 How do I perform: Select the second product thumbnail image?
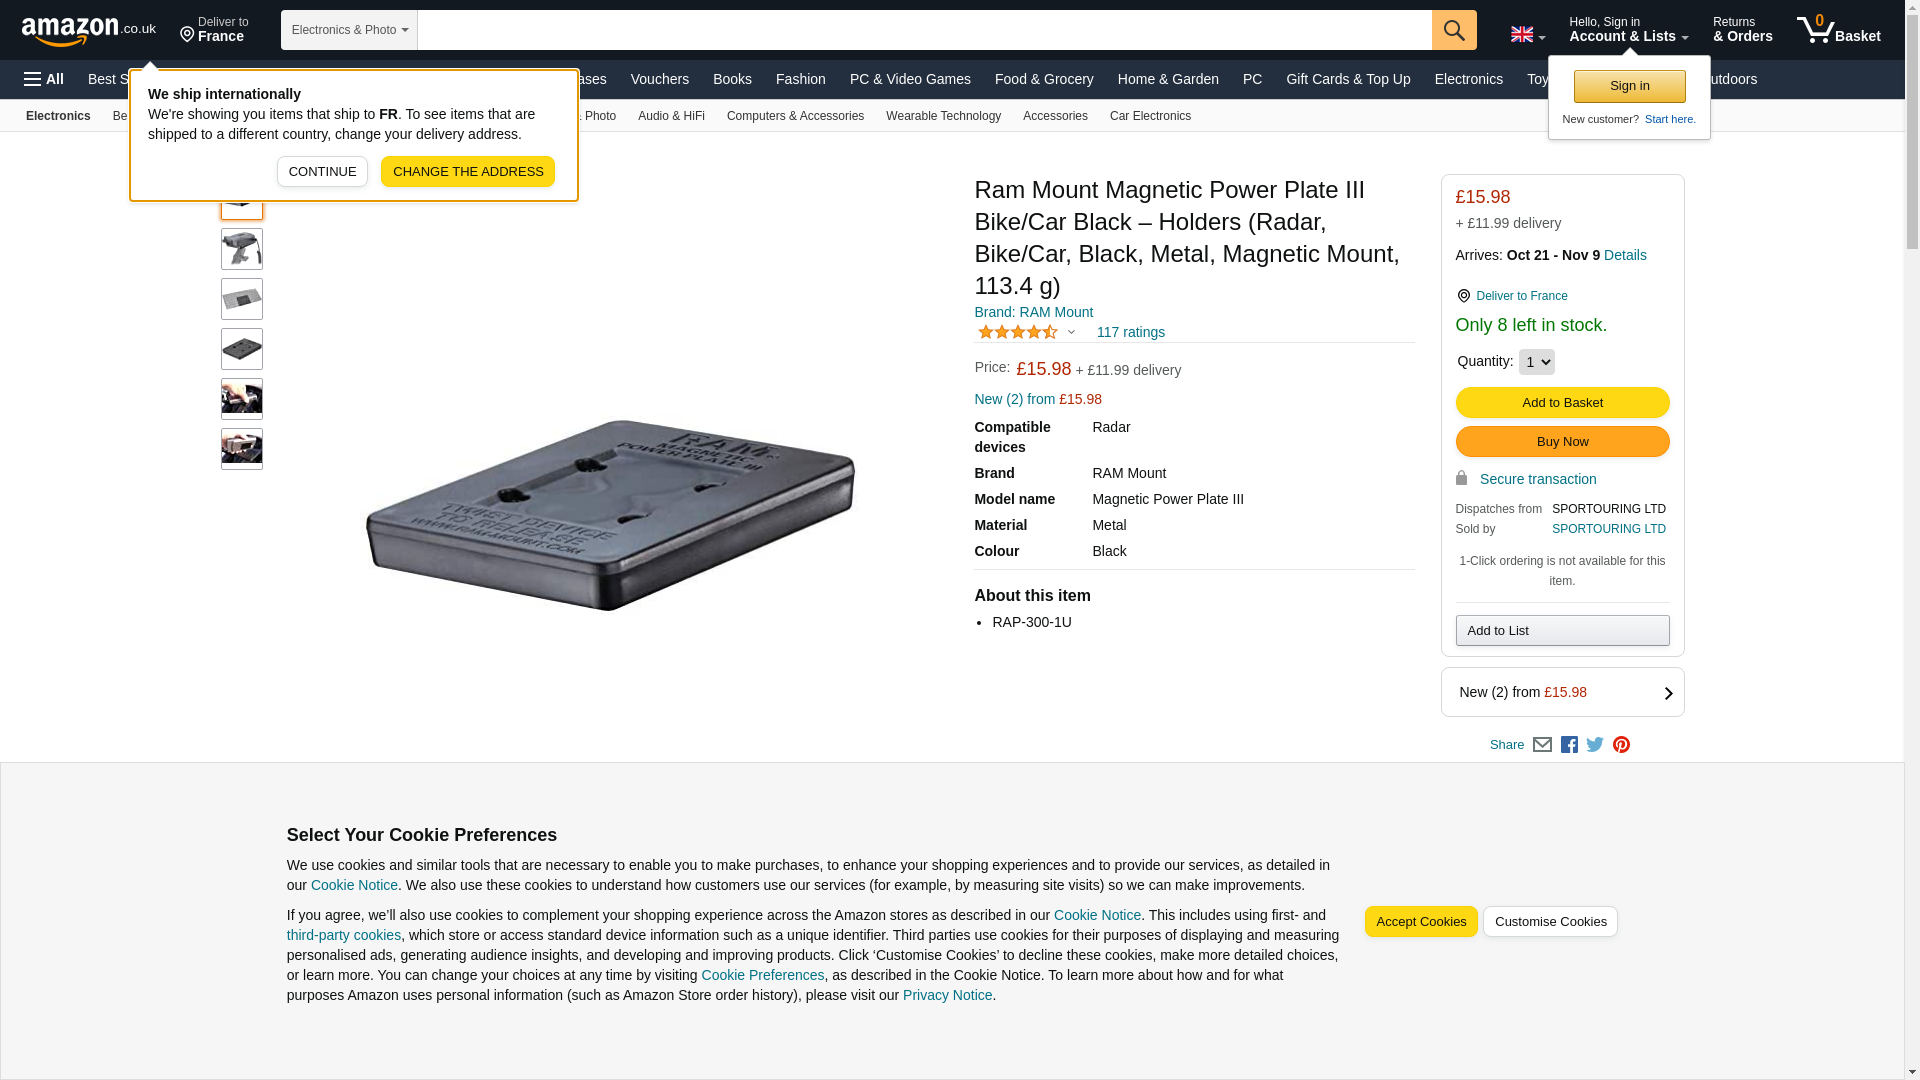click(x=242, y=249)
